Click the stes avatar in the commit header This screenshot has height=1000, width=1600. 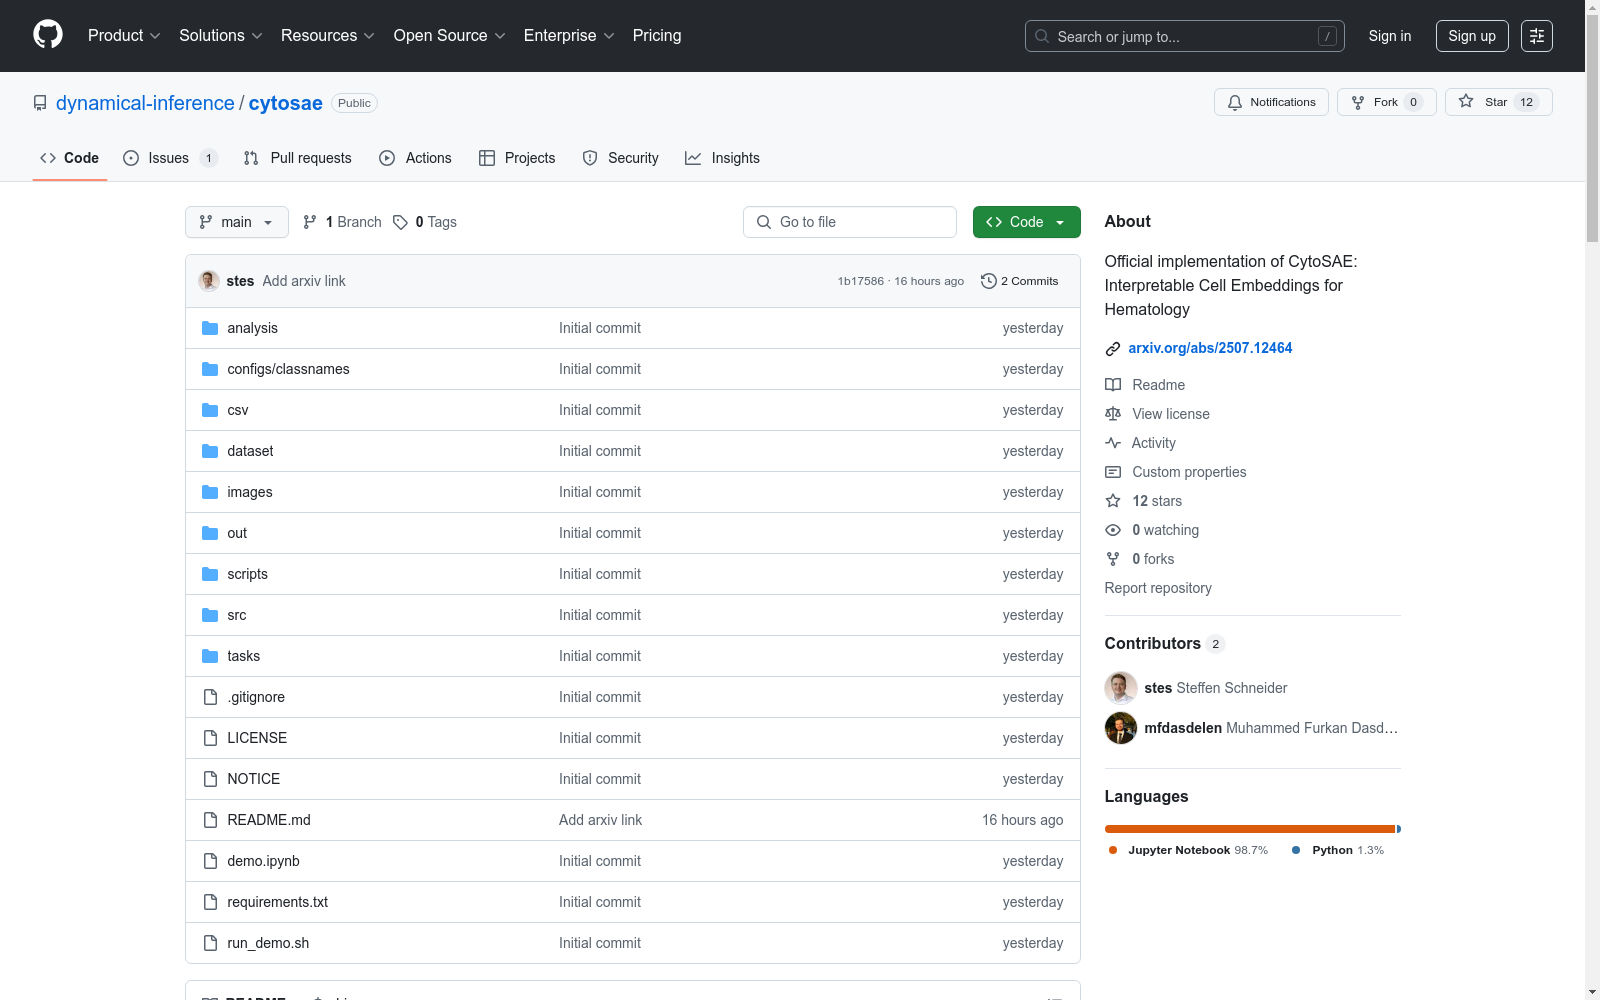point(209,281)
